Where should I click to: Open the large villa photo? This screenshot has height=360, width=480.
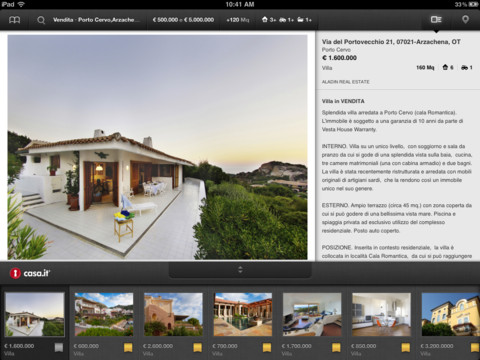point(157,147)
